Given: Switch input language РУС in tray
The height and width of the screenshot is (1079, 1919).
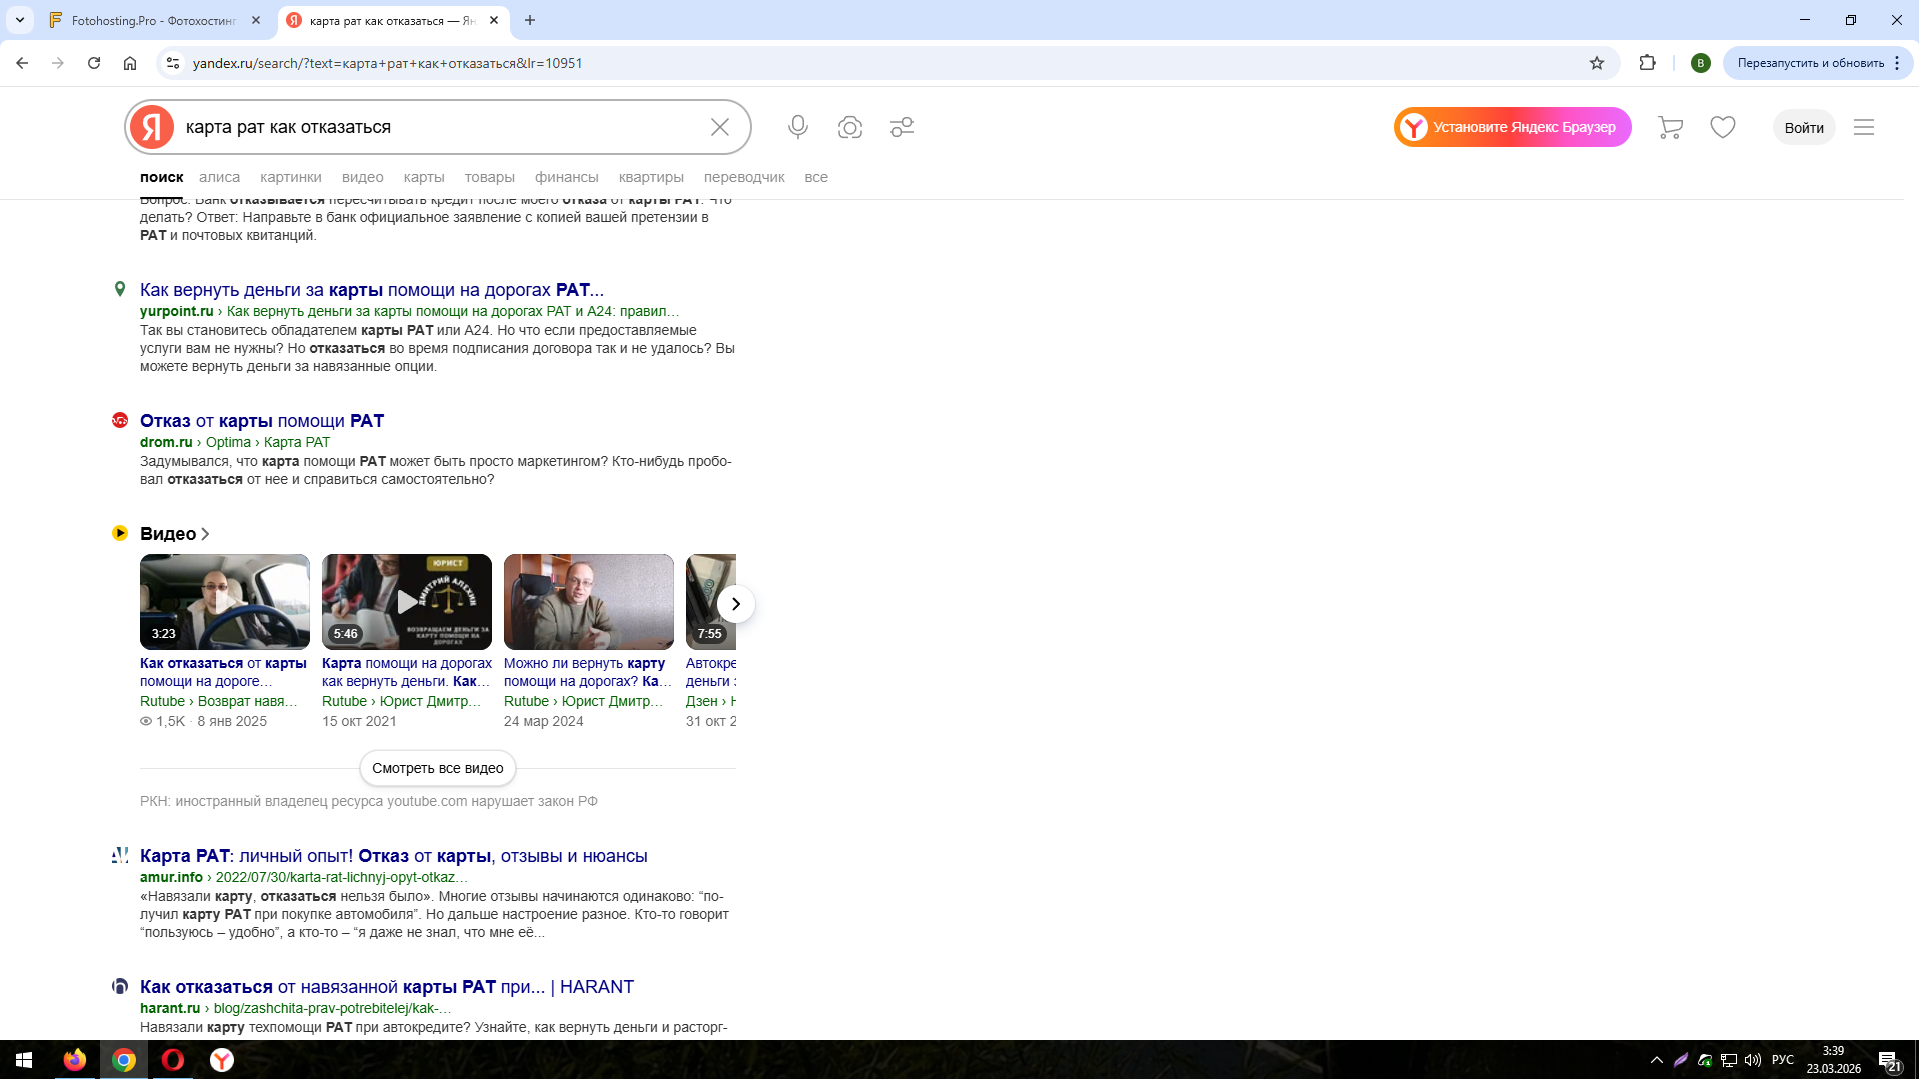Looking at the screenshot, I should pos(1783,1060).
